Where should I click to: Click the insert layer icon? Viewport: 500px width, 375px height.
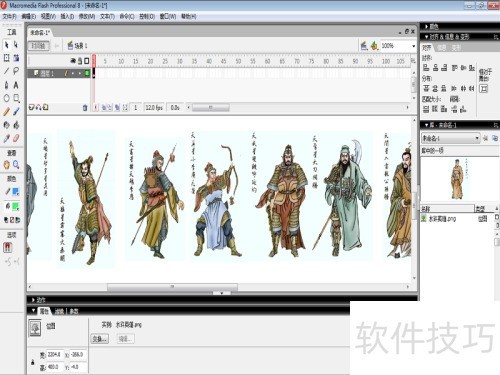point(32,107)
